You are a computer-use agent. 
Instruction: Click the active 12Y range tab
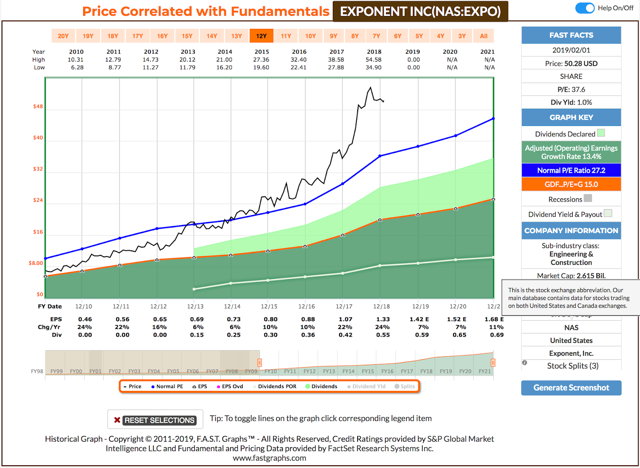(x=261, y=36)
